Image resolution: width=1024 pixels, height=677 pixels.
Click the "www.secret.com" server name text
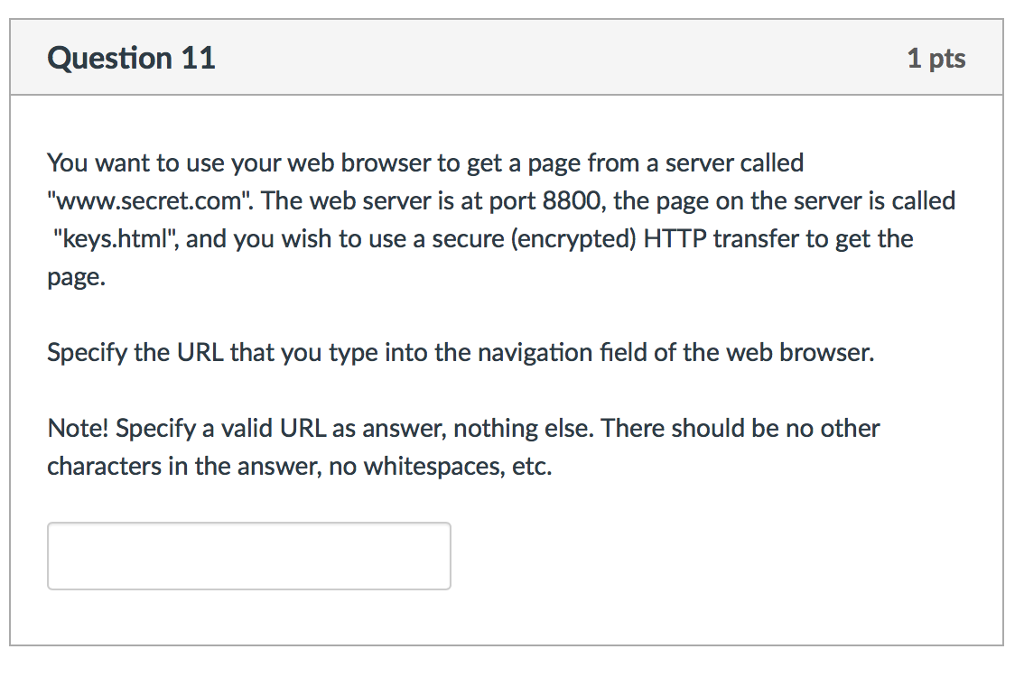click(x=149, y=201)
